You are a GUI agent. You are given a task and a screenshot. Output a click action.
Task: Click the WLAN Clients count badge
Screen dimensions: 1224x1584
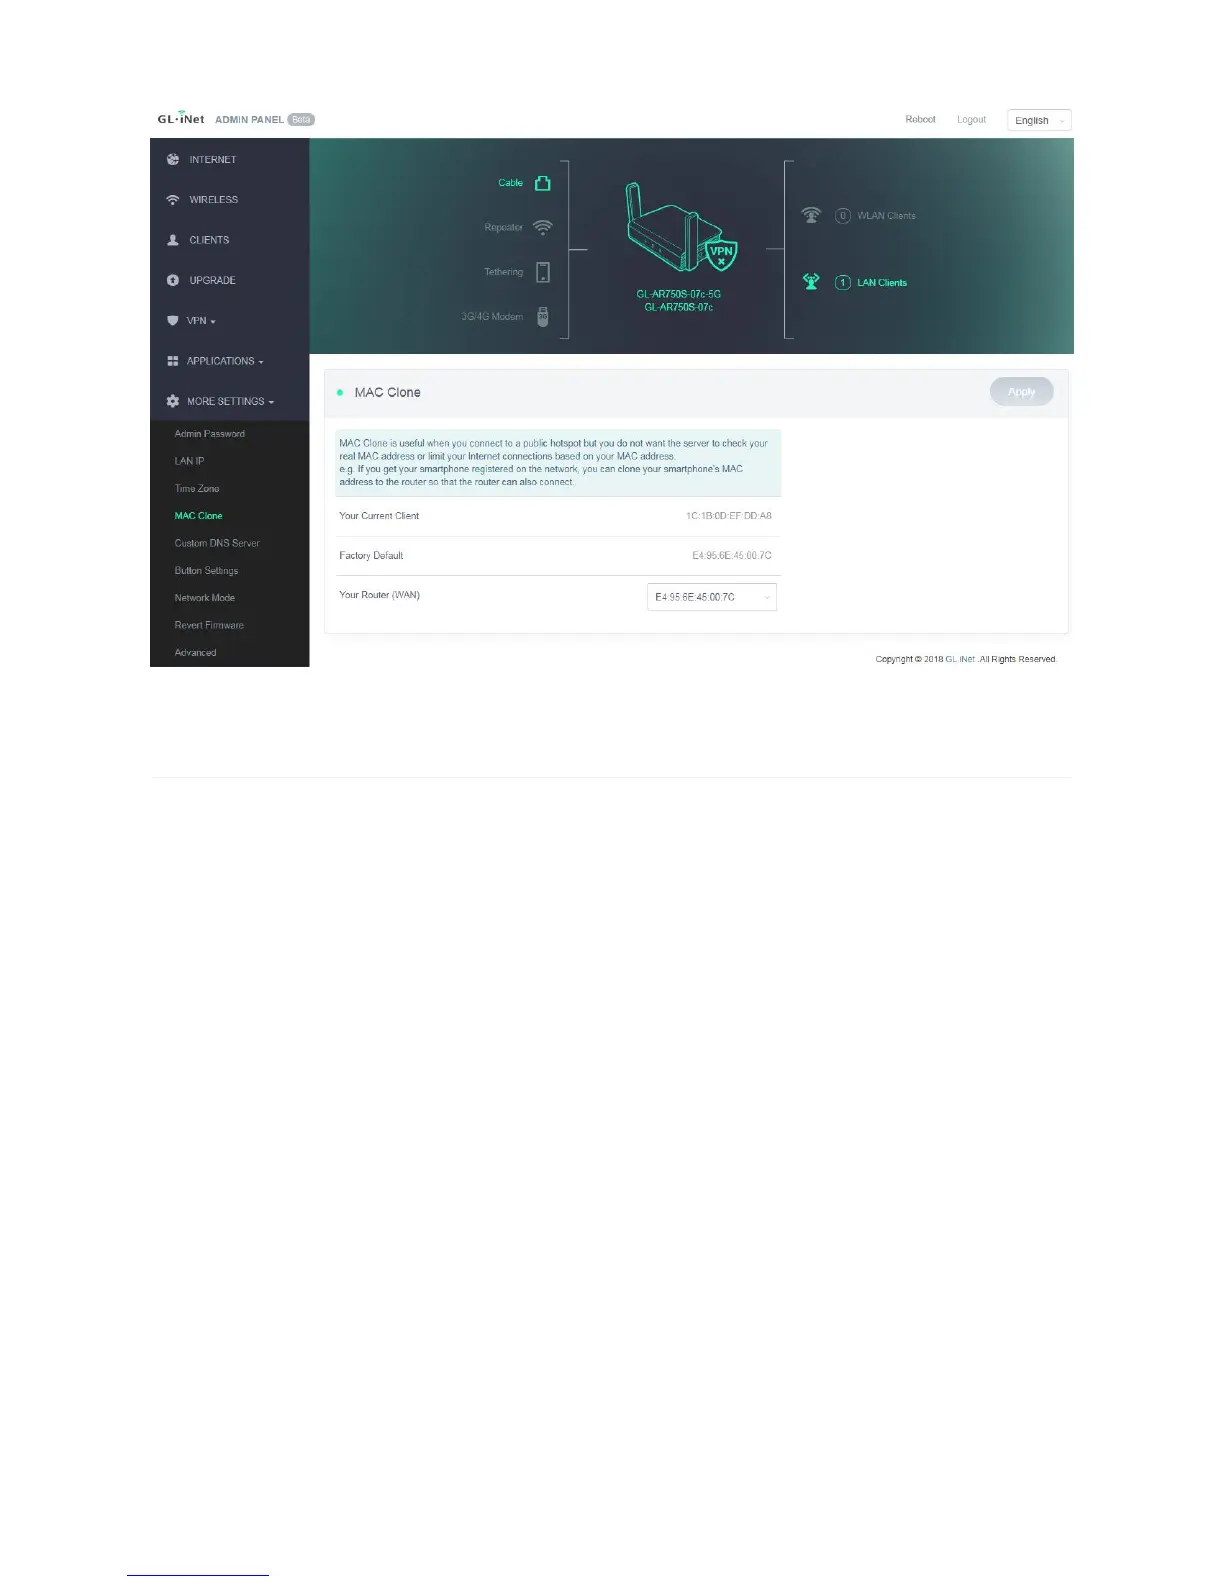tap(843, 216)
